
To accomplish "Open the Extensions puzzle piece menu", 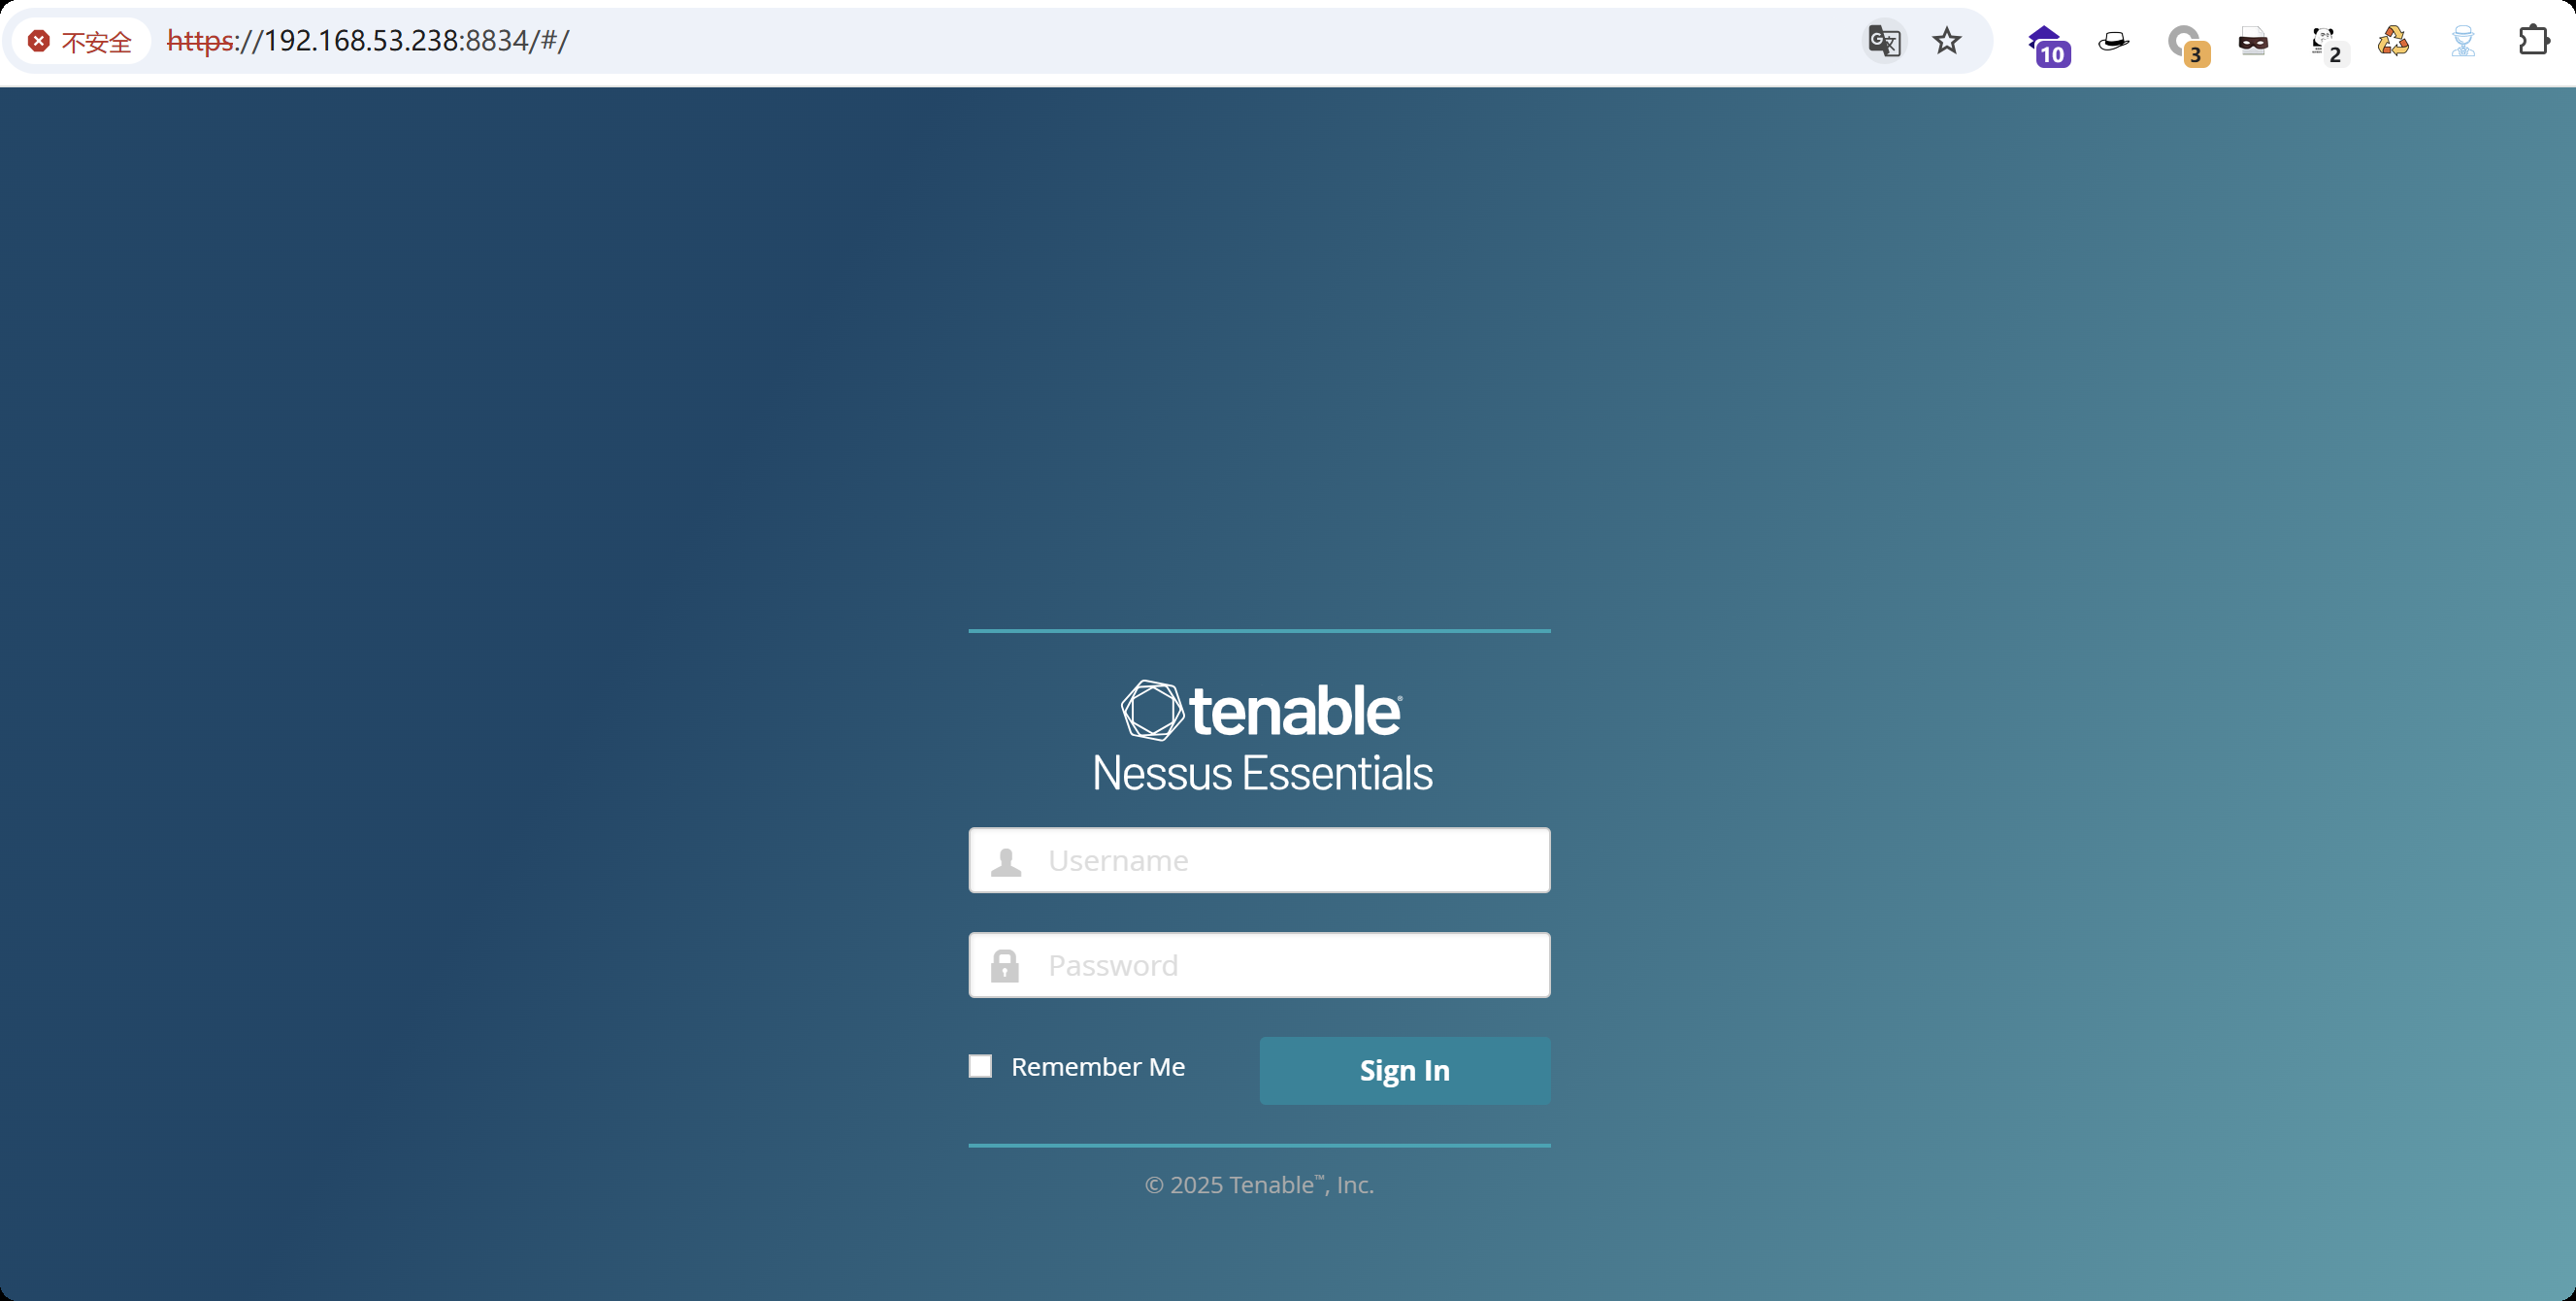I will coord(2533,41).
